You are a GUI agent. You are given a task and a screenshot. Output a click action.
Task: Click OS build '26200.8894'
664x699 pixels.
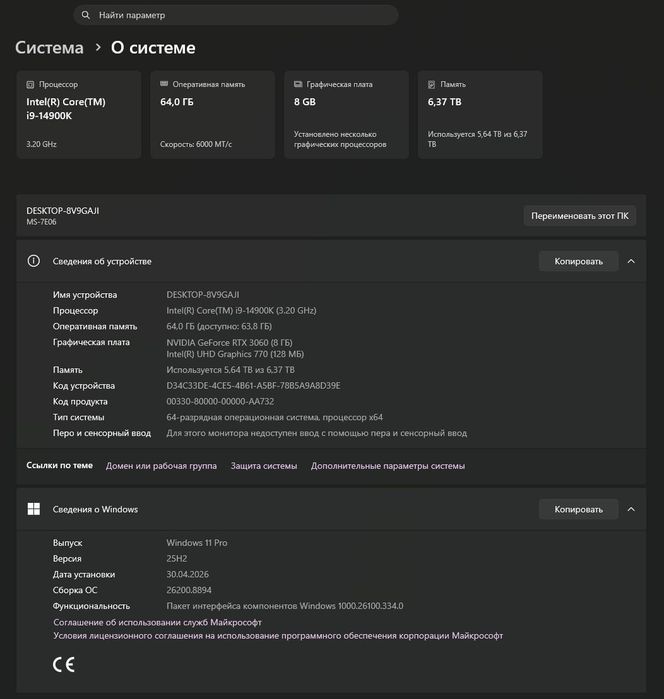[x=189, y=590]
